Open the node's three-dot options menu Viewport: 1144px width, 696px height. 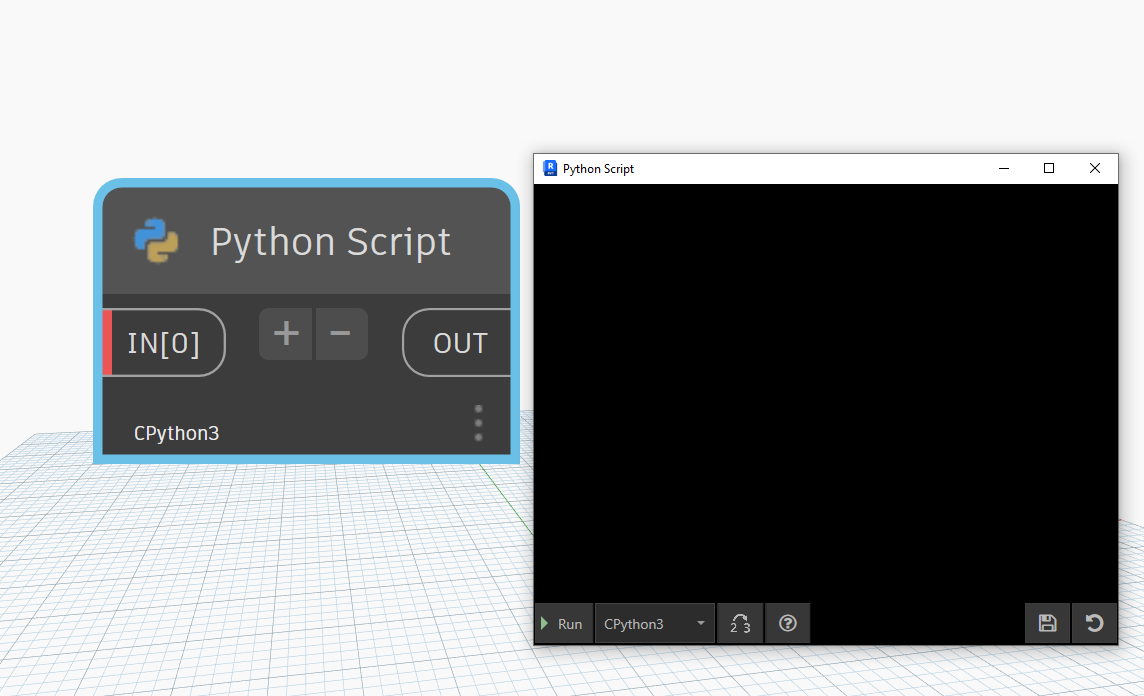coord(479,423)
